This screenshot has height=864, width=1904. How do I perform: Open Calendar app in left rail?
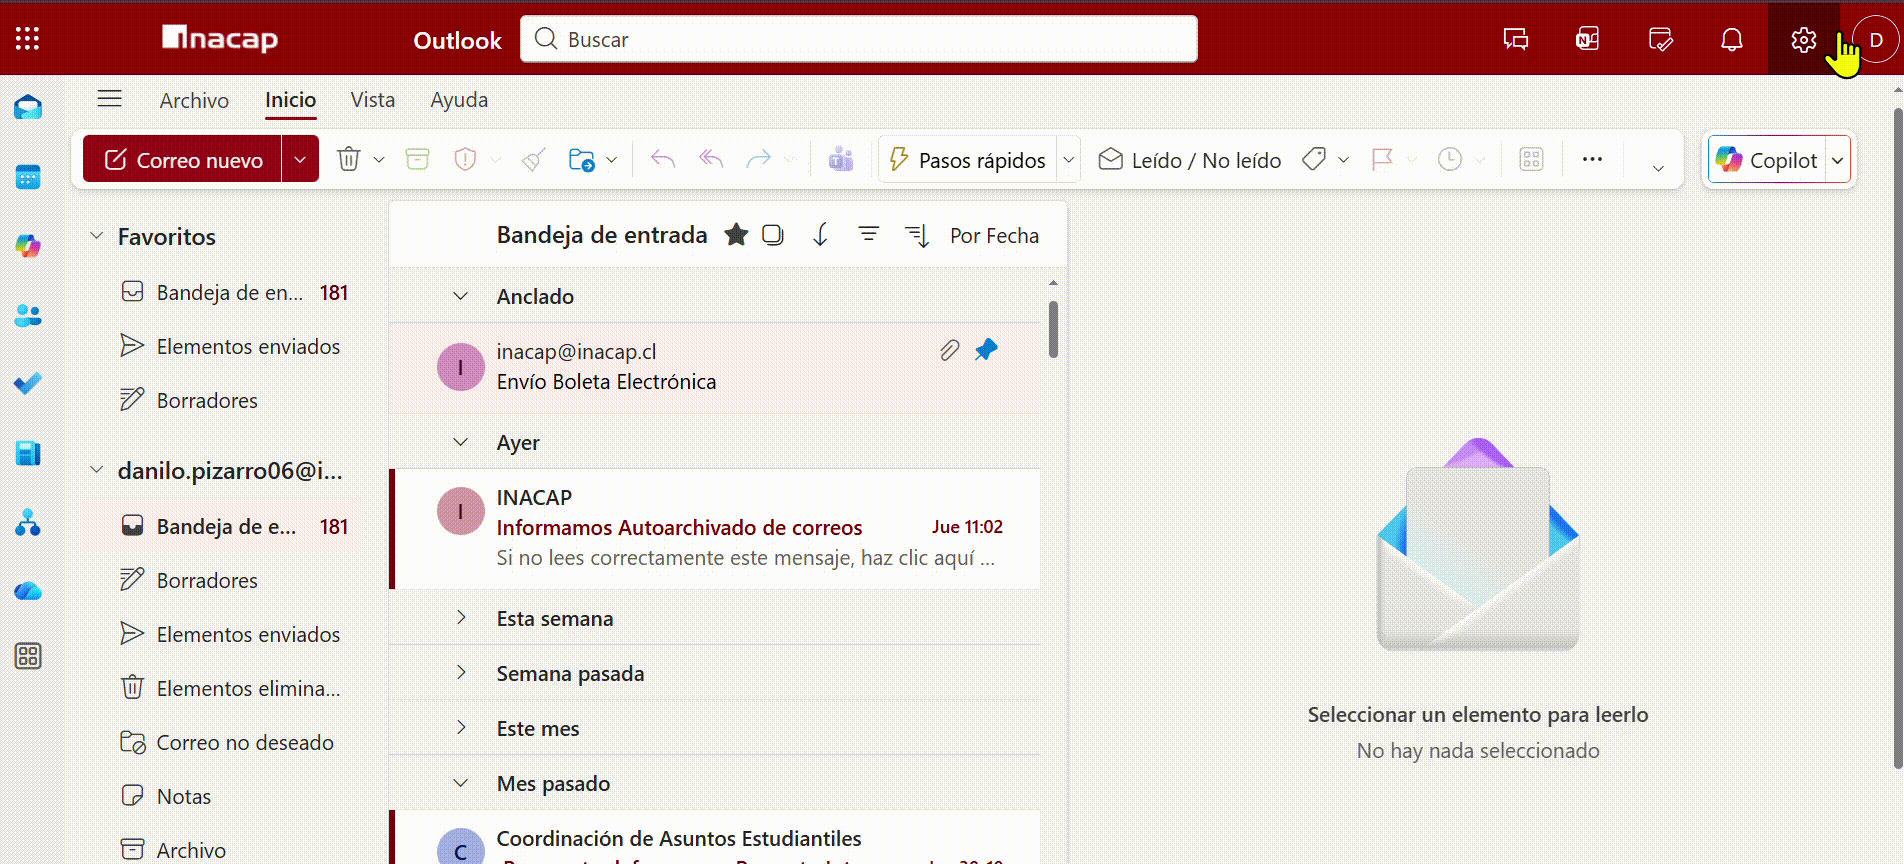[28, 177]
